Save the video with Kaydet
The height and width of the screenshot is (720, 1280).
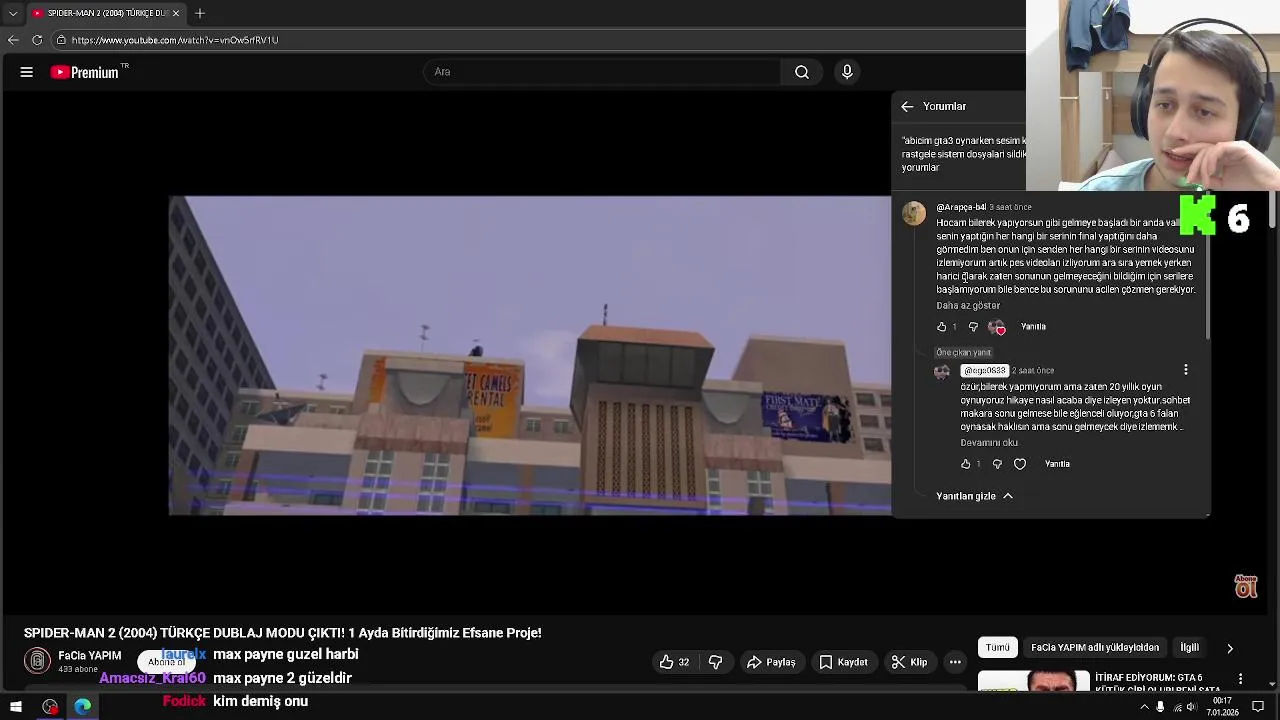click(843, 662)
